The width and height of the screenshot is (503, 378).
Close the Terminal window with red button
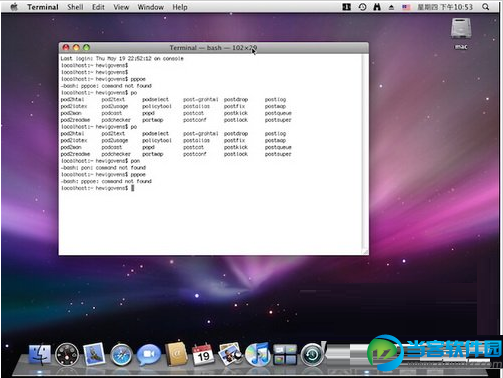pyautogui.click(x=66, y=48)
